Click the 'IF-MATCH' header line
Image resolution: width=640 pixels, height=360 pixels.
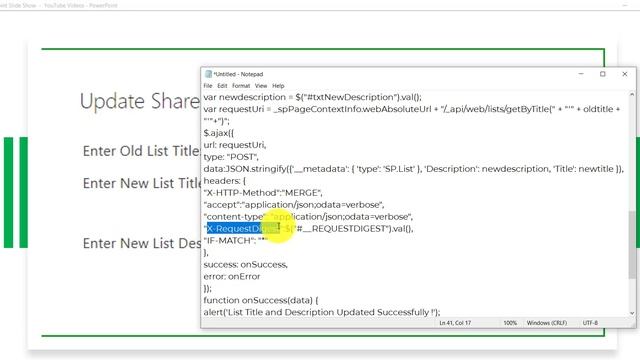[236, 240]
